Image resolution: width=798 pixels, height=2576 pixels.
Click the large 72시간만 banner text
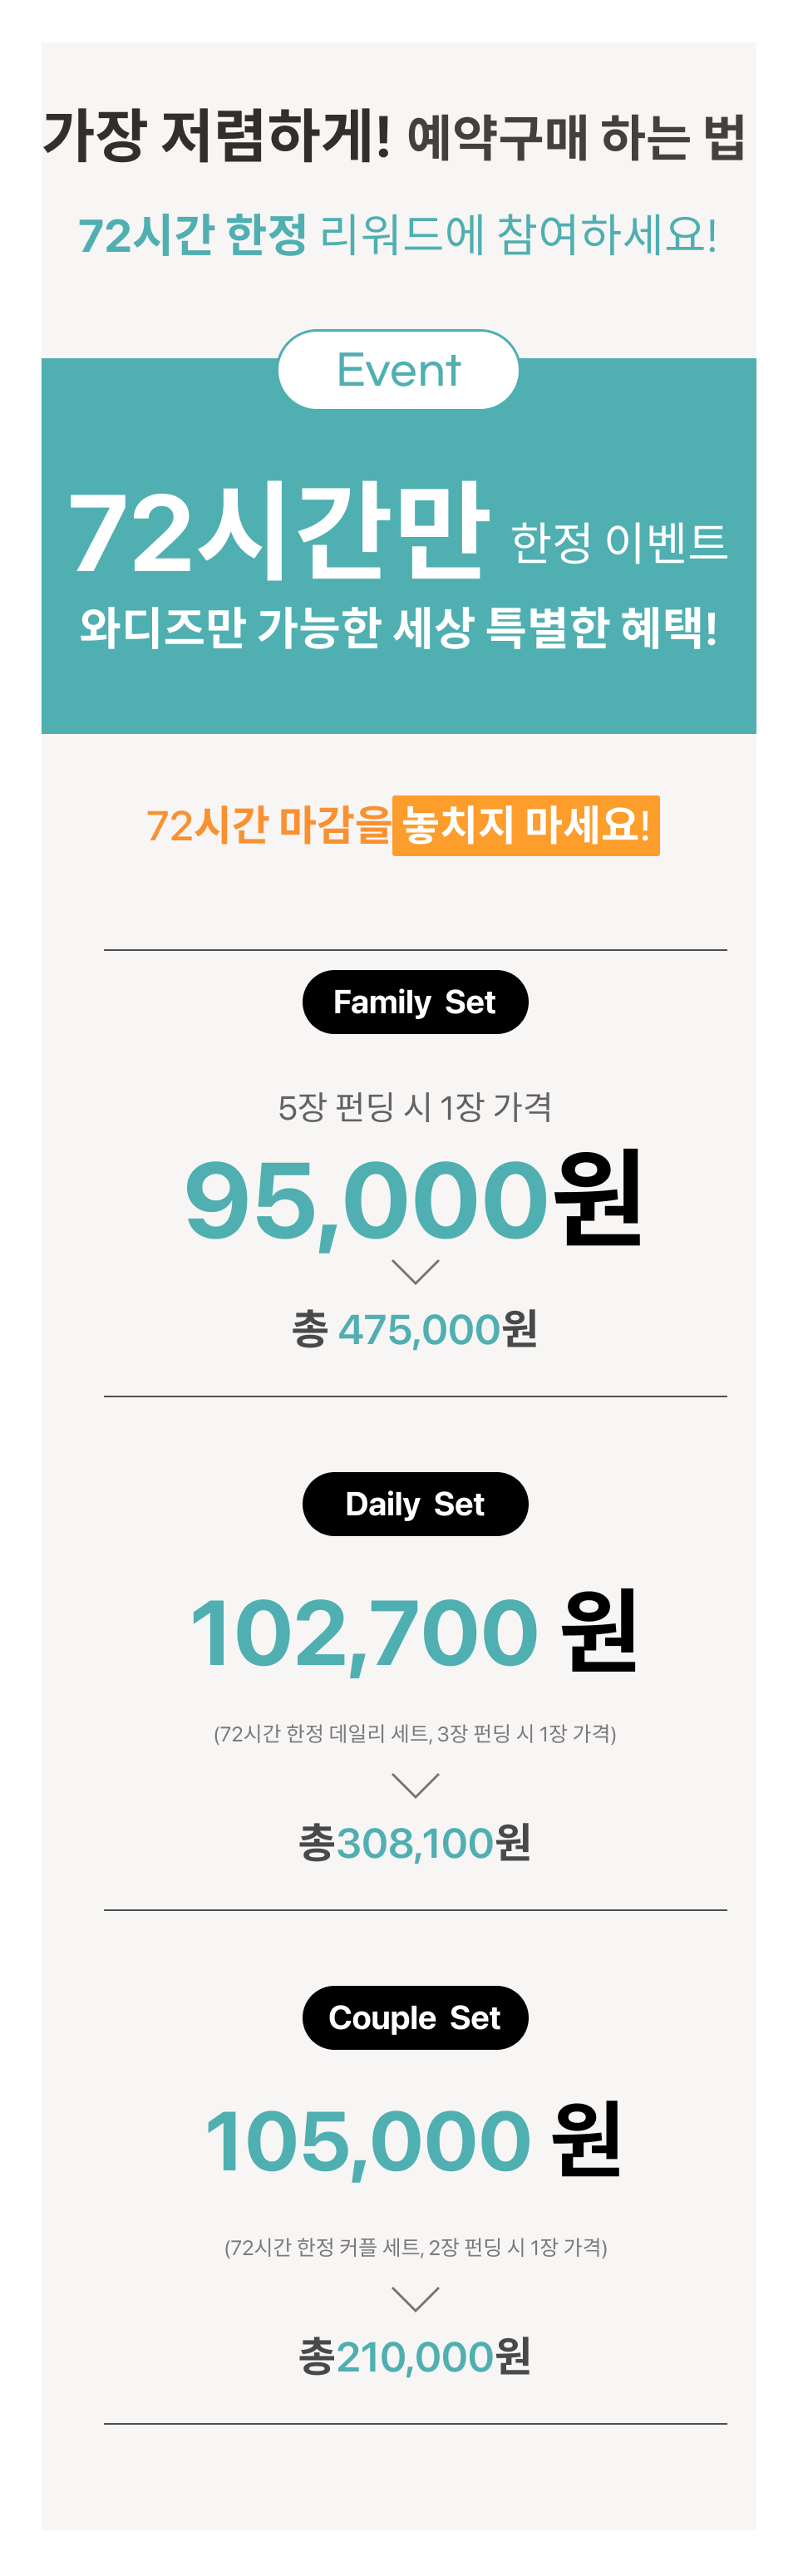(x=278, y=532)
